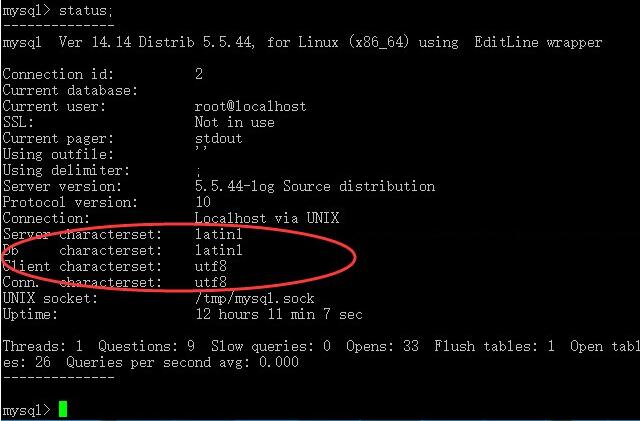This screenshot has height=421, width=640.
Task: Click the green terminal cursor block
Action: (x=63, y=409)
